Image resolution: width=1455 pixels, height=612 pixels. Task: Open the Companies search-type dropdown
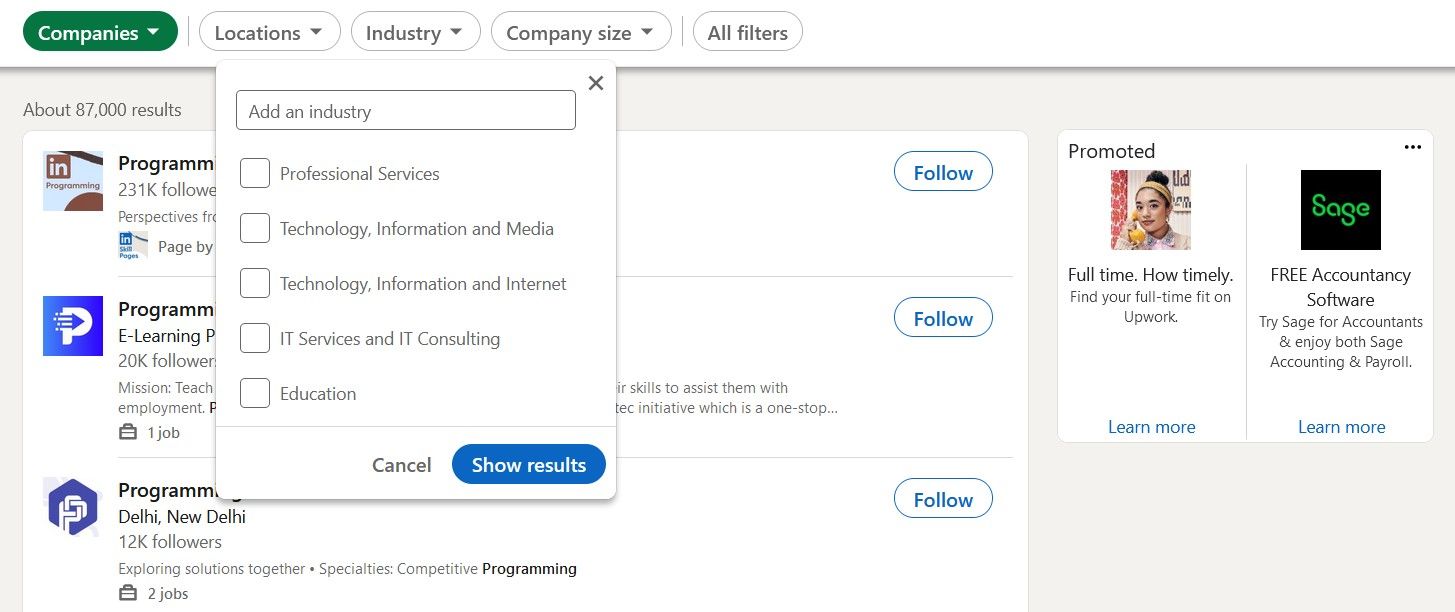pos(99,31)
